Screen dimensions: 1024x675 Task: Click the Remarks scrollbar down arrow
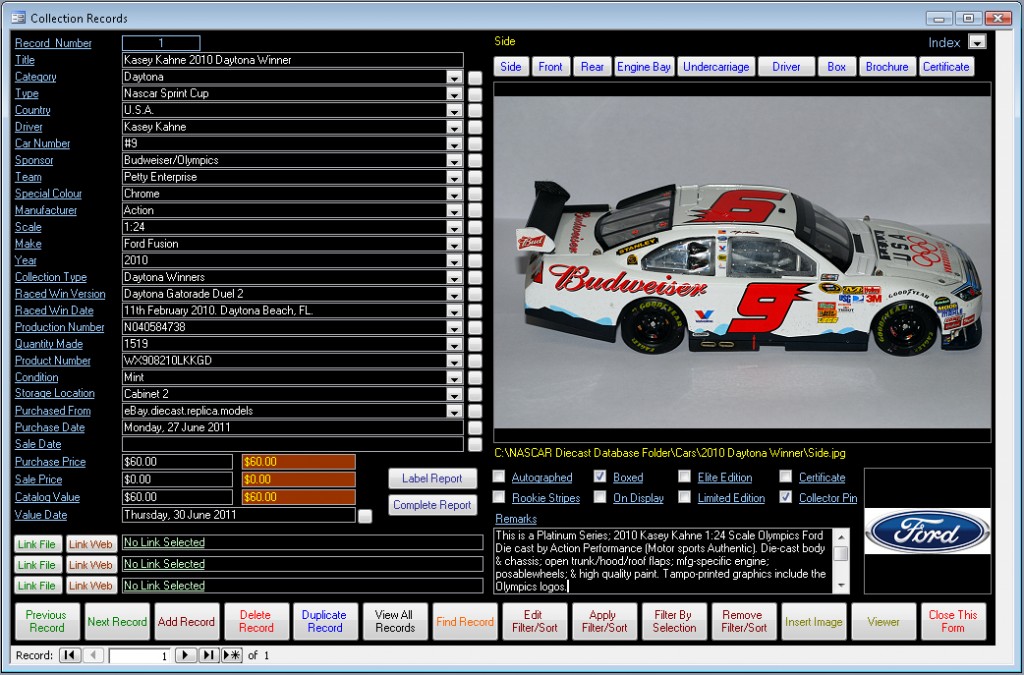[842, 586]
